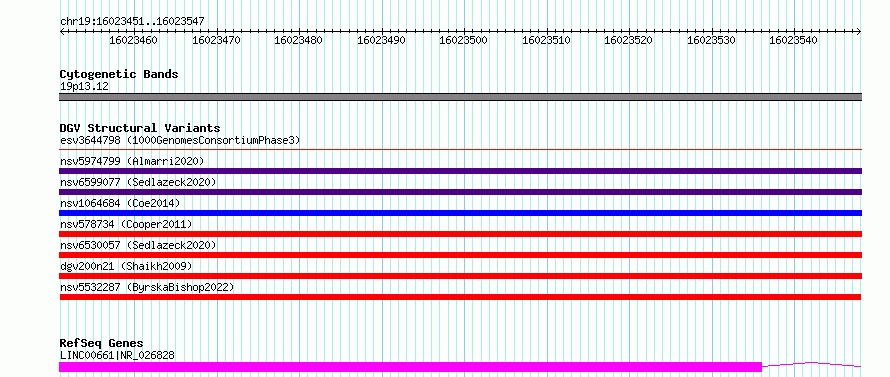The height and width of the screenshot is (377, 890).
Task: Select the gray 19p13.12 cytoband bar
Action: [x=460, y=97]
